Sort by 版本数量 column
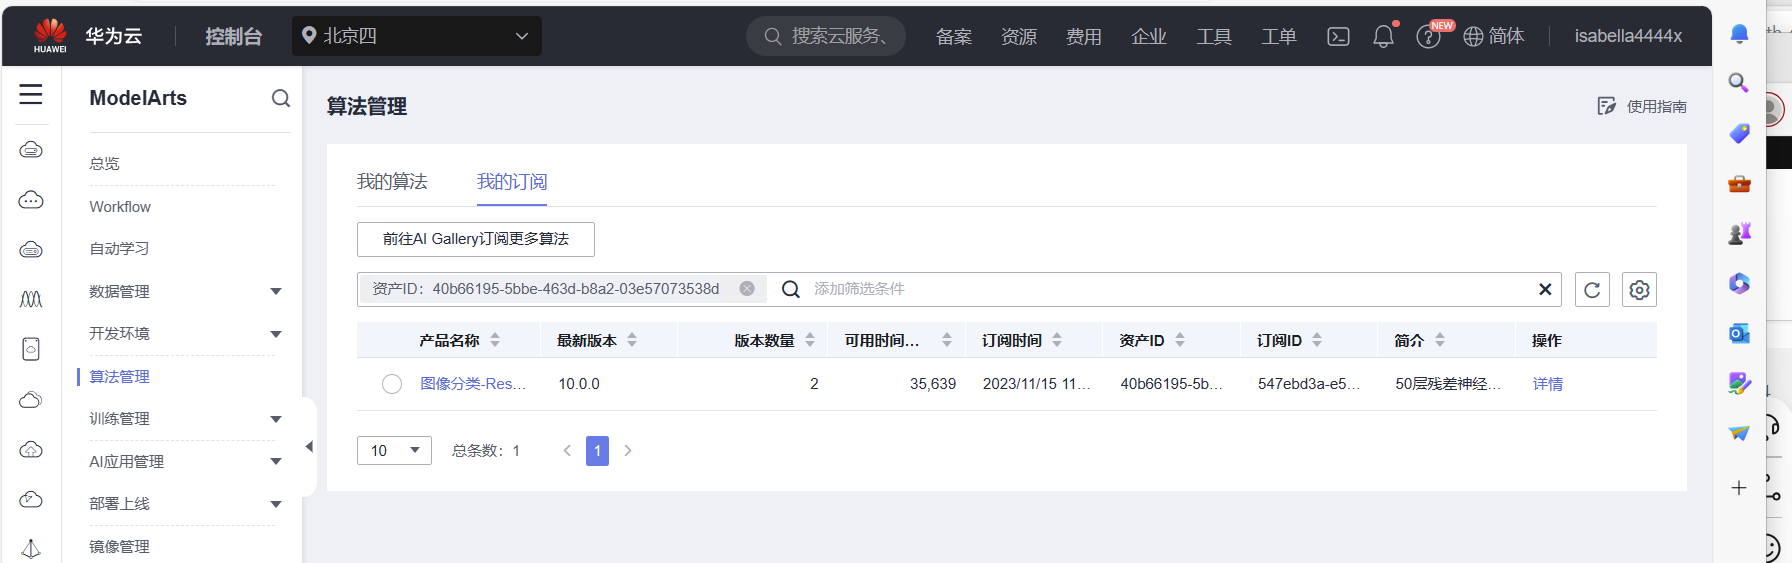The width and height of the screenshot is (1792, 563). [810, 340]
